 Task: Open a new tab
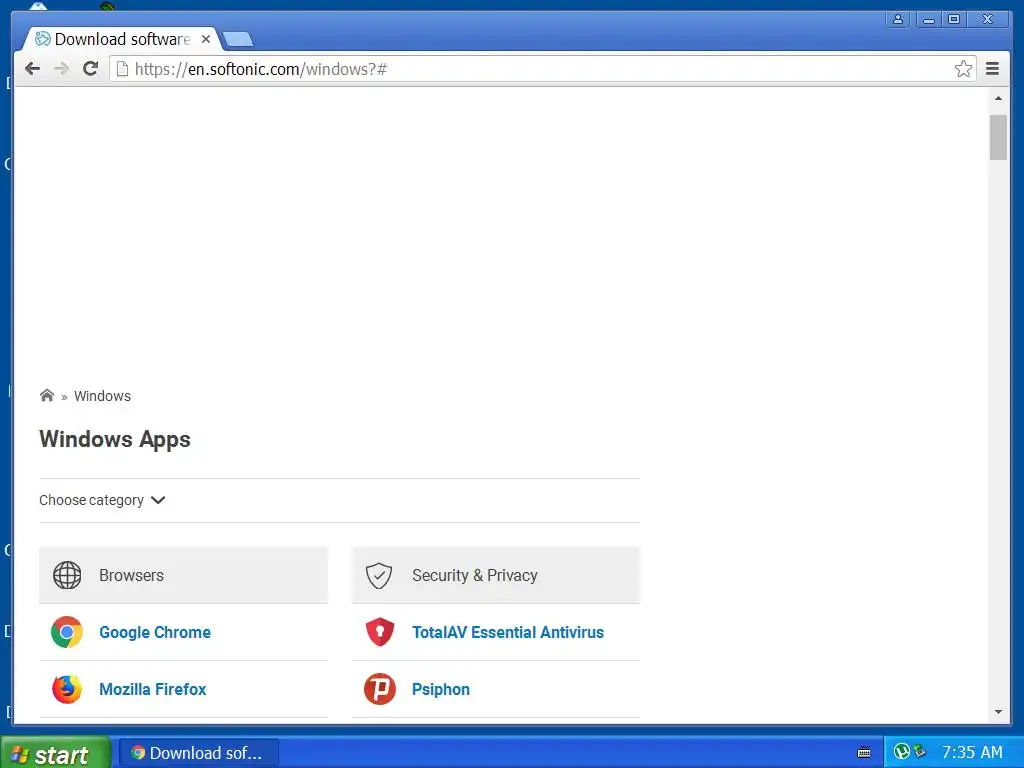[x=238, y=40]
